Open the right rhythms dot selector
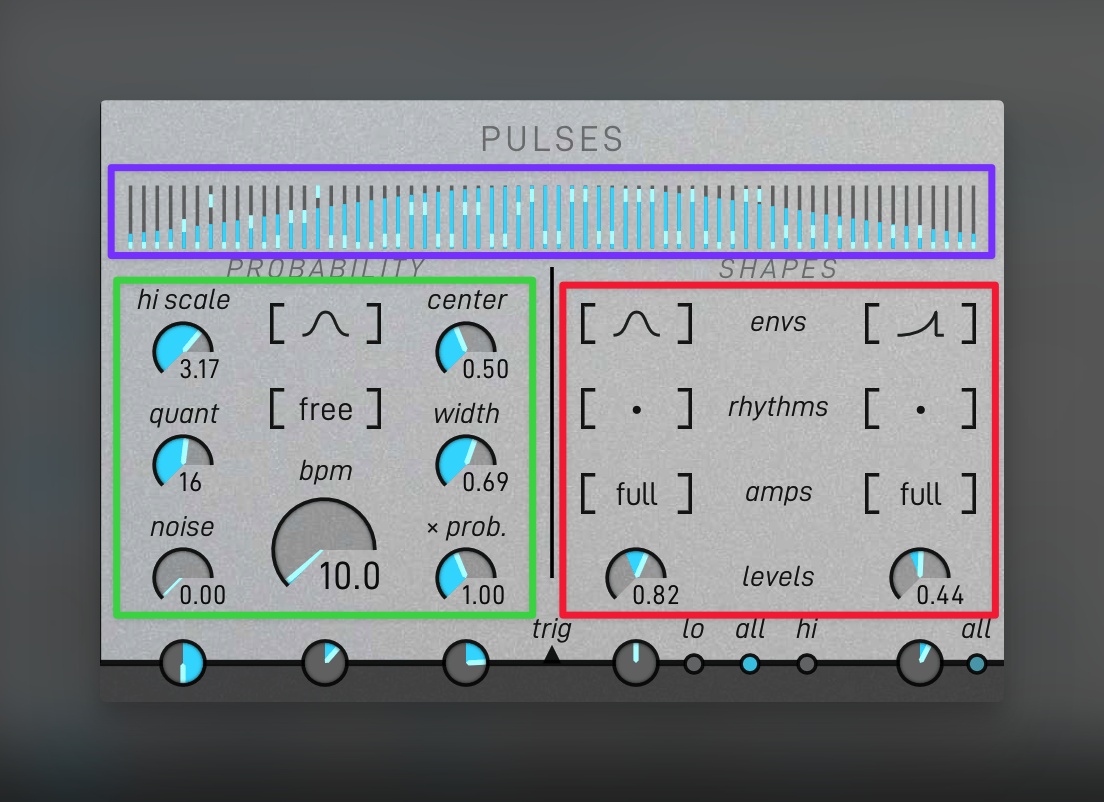This screenshot has width=1104, height=802. click(x=920, y=408)
